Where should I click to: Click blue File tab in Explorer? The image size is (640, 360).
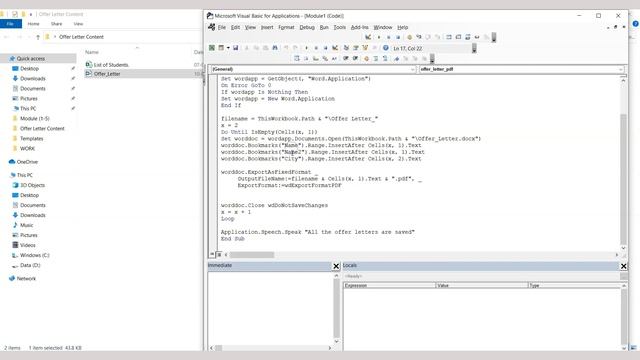click(11, 24)
